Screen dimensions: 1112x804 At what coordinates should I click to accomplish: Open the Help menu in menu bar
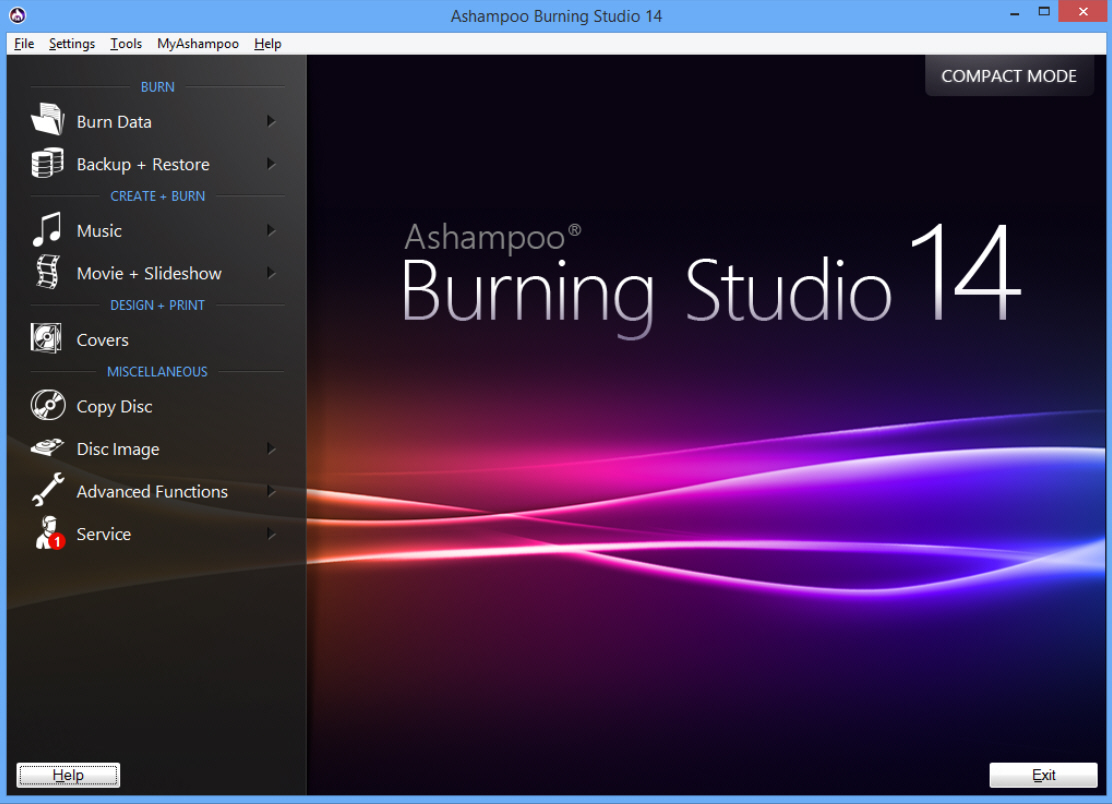(268, 43)
